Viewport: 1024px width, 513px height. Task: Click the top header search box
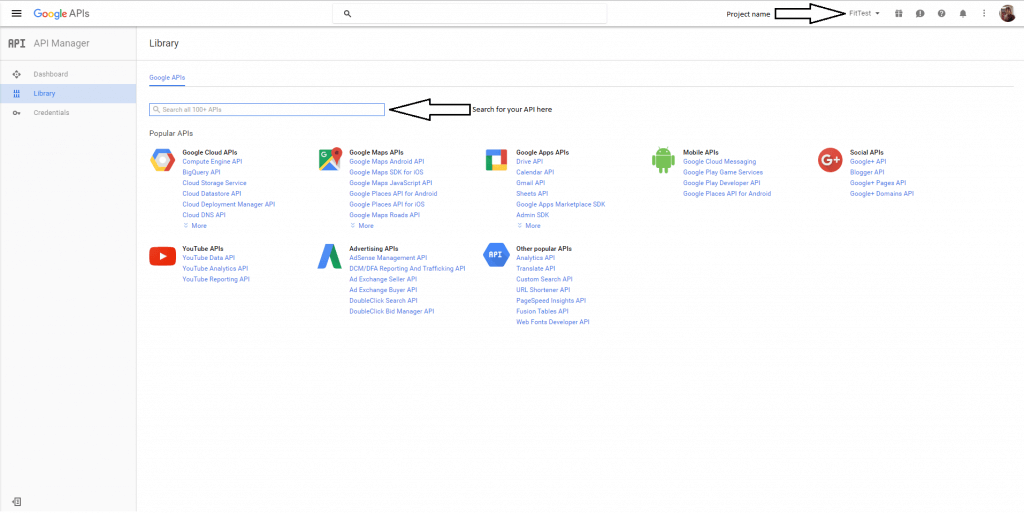pos(470,13)
